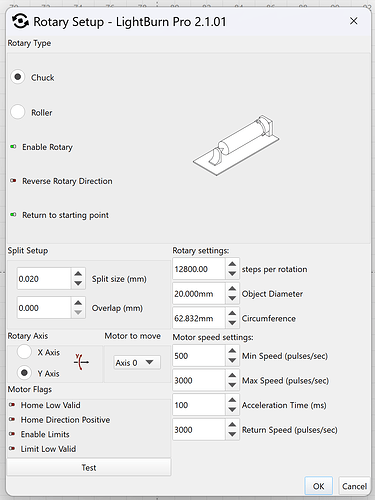Toggle Reverse Rotary Direction switch
Screen dimensions: 375x500
13,181
